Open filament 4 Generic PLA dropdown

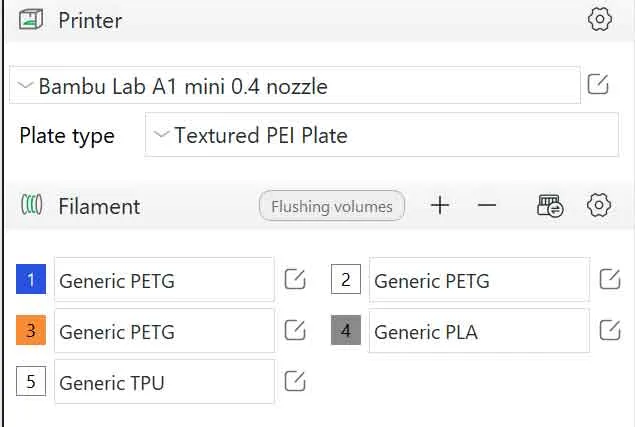coord(479,331)
